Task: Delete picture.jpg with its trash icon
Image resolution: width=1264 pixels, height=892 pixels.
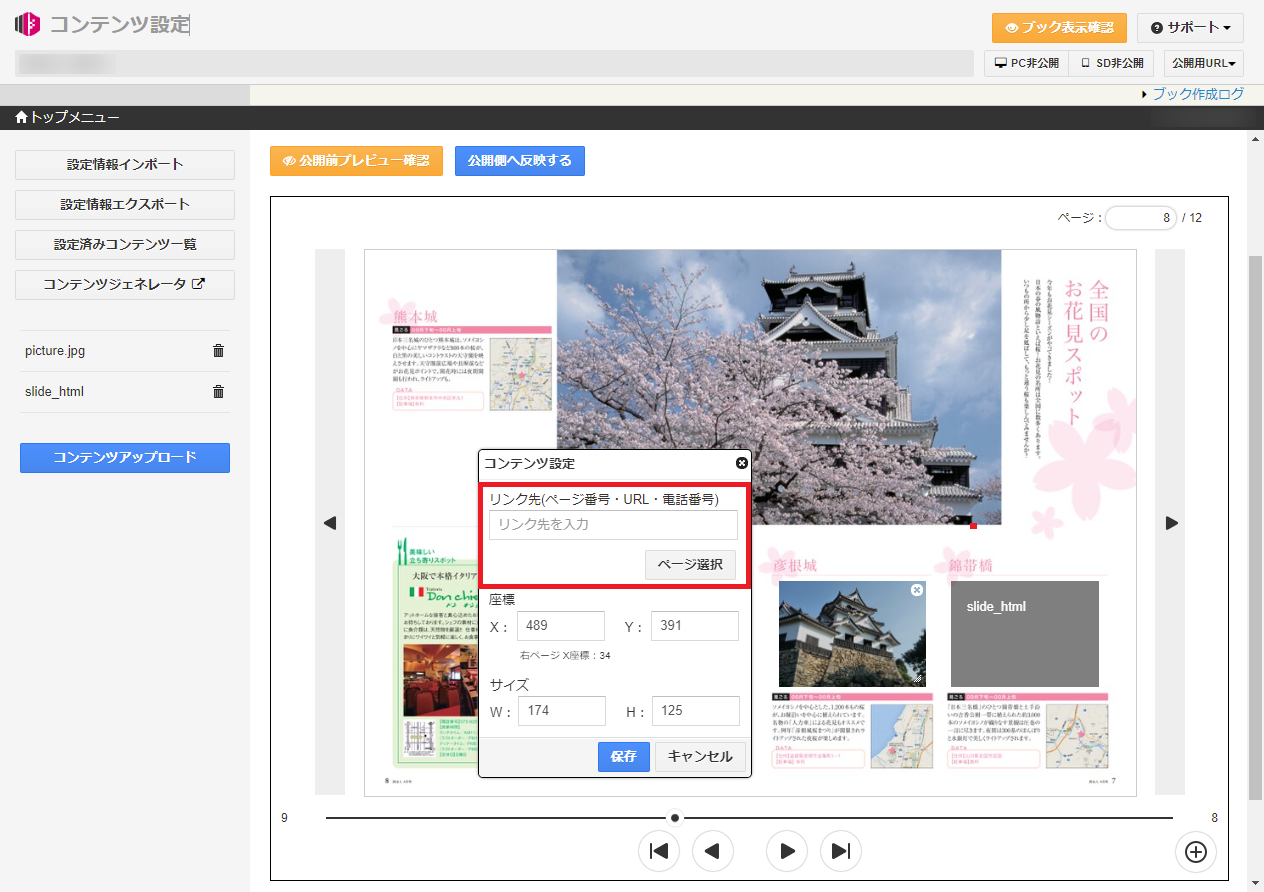Action: pyautogui.click(x=218, y=351)
